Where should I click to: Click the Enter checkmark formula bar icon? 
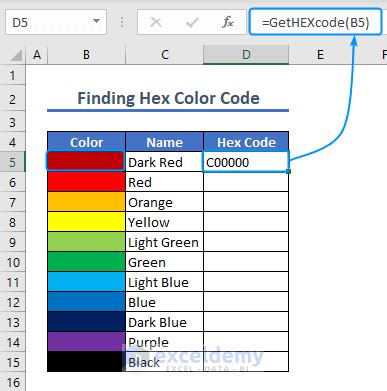[192, 22]
